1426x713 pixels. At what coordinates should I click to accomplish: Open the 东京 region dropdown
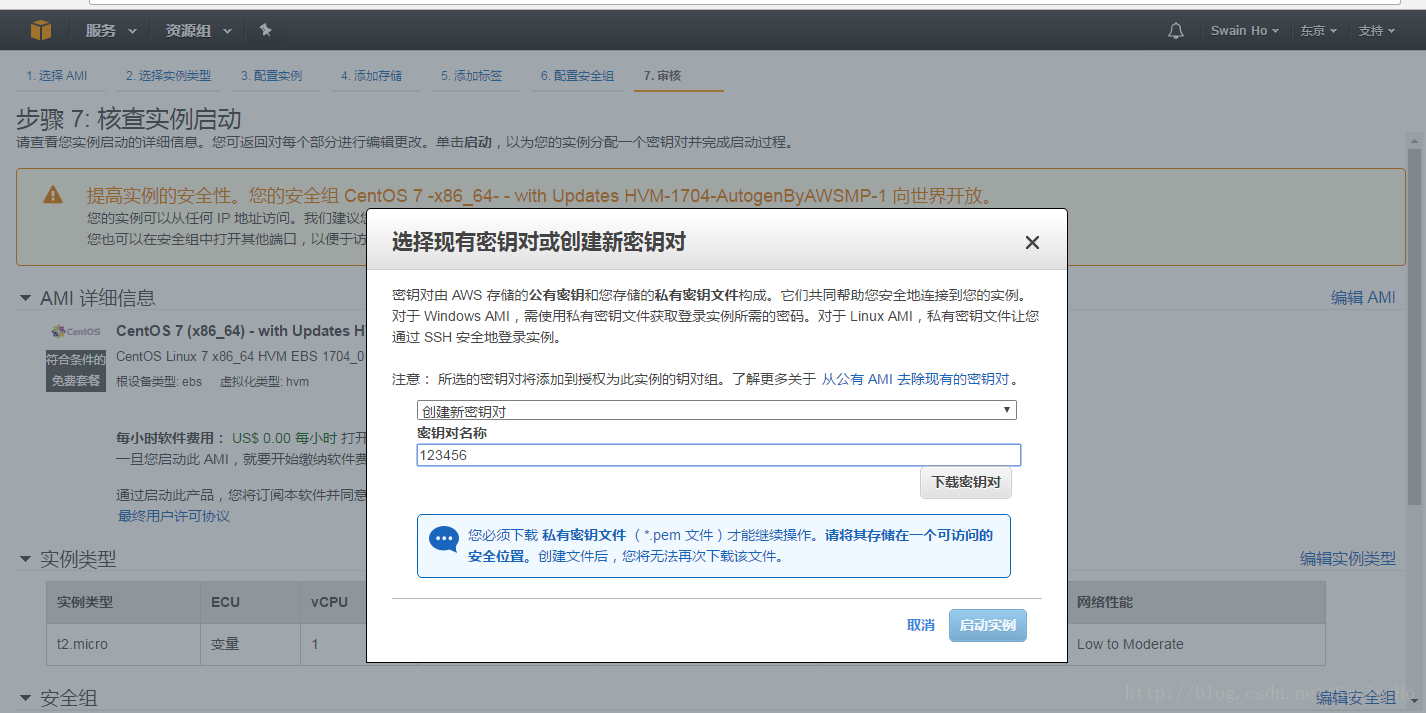[x=1319, y=31]
